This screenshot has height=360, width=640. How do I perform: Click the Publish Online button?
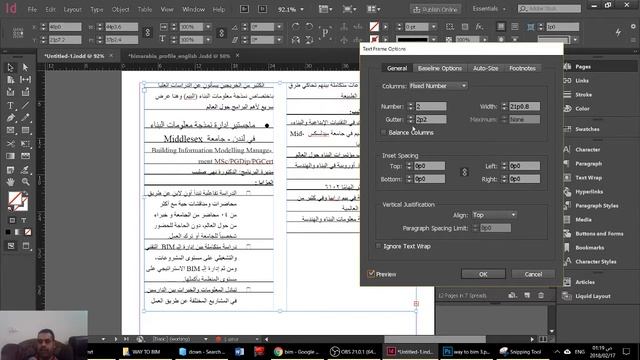(436, 9)
